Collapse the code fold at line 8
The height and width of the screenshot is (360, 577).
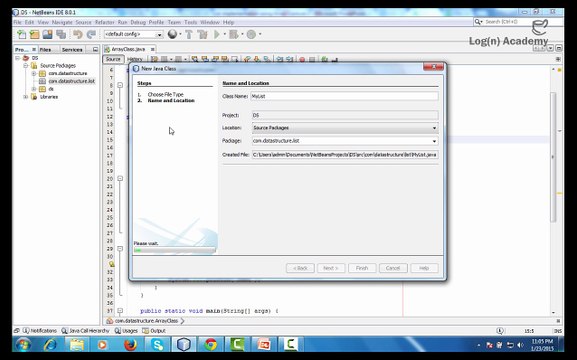[120, 85]
